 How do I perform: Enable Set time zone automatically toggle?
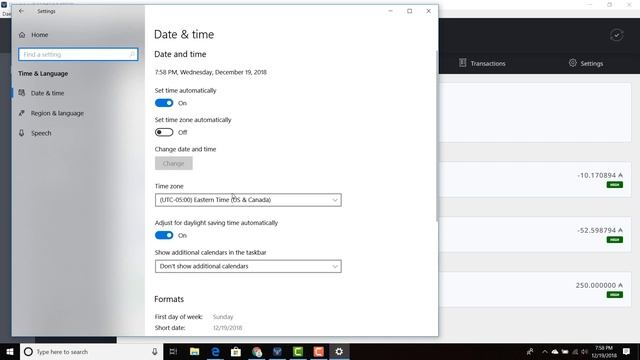coord(164,132)
